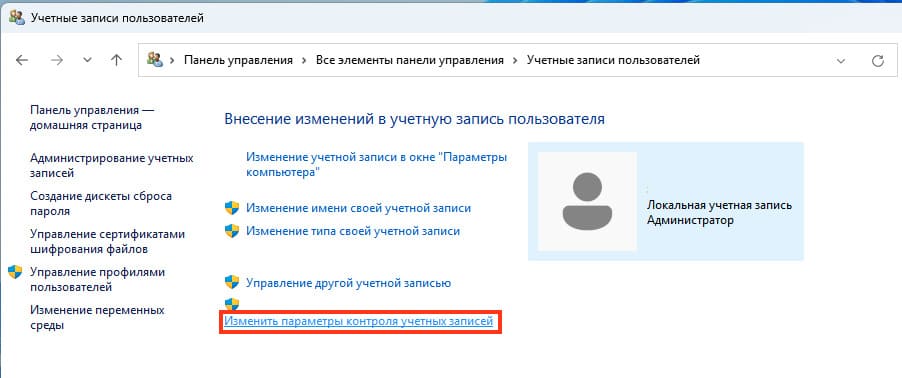Screen dimensions: 902x378
Task: Click 'Изменить параметры контроля учетных записей' link
Action: (358, 321)
